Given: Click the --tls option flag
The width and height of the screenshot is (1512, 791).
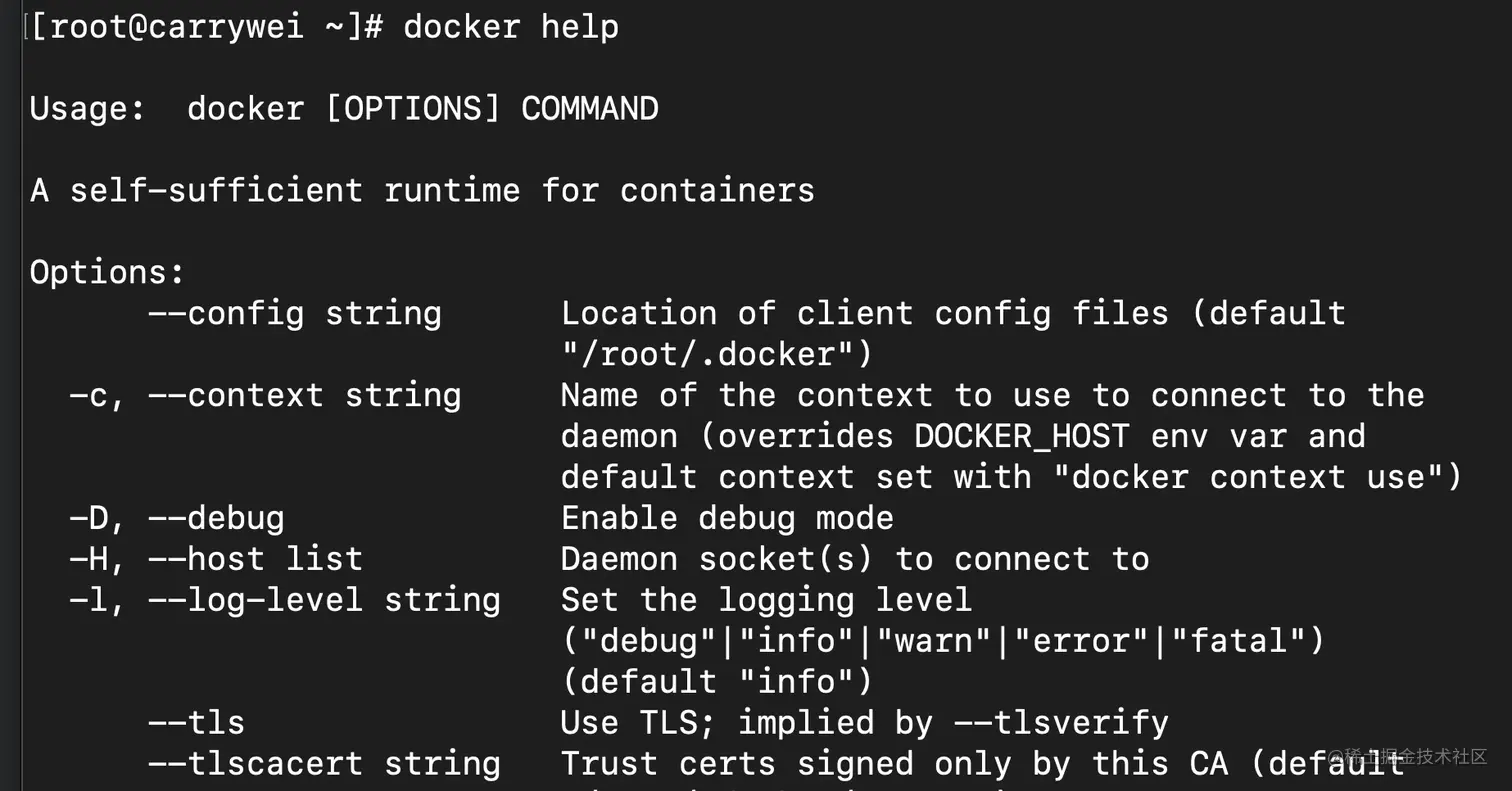Looking at the screenshot, I should 196,722.
